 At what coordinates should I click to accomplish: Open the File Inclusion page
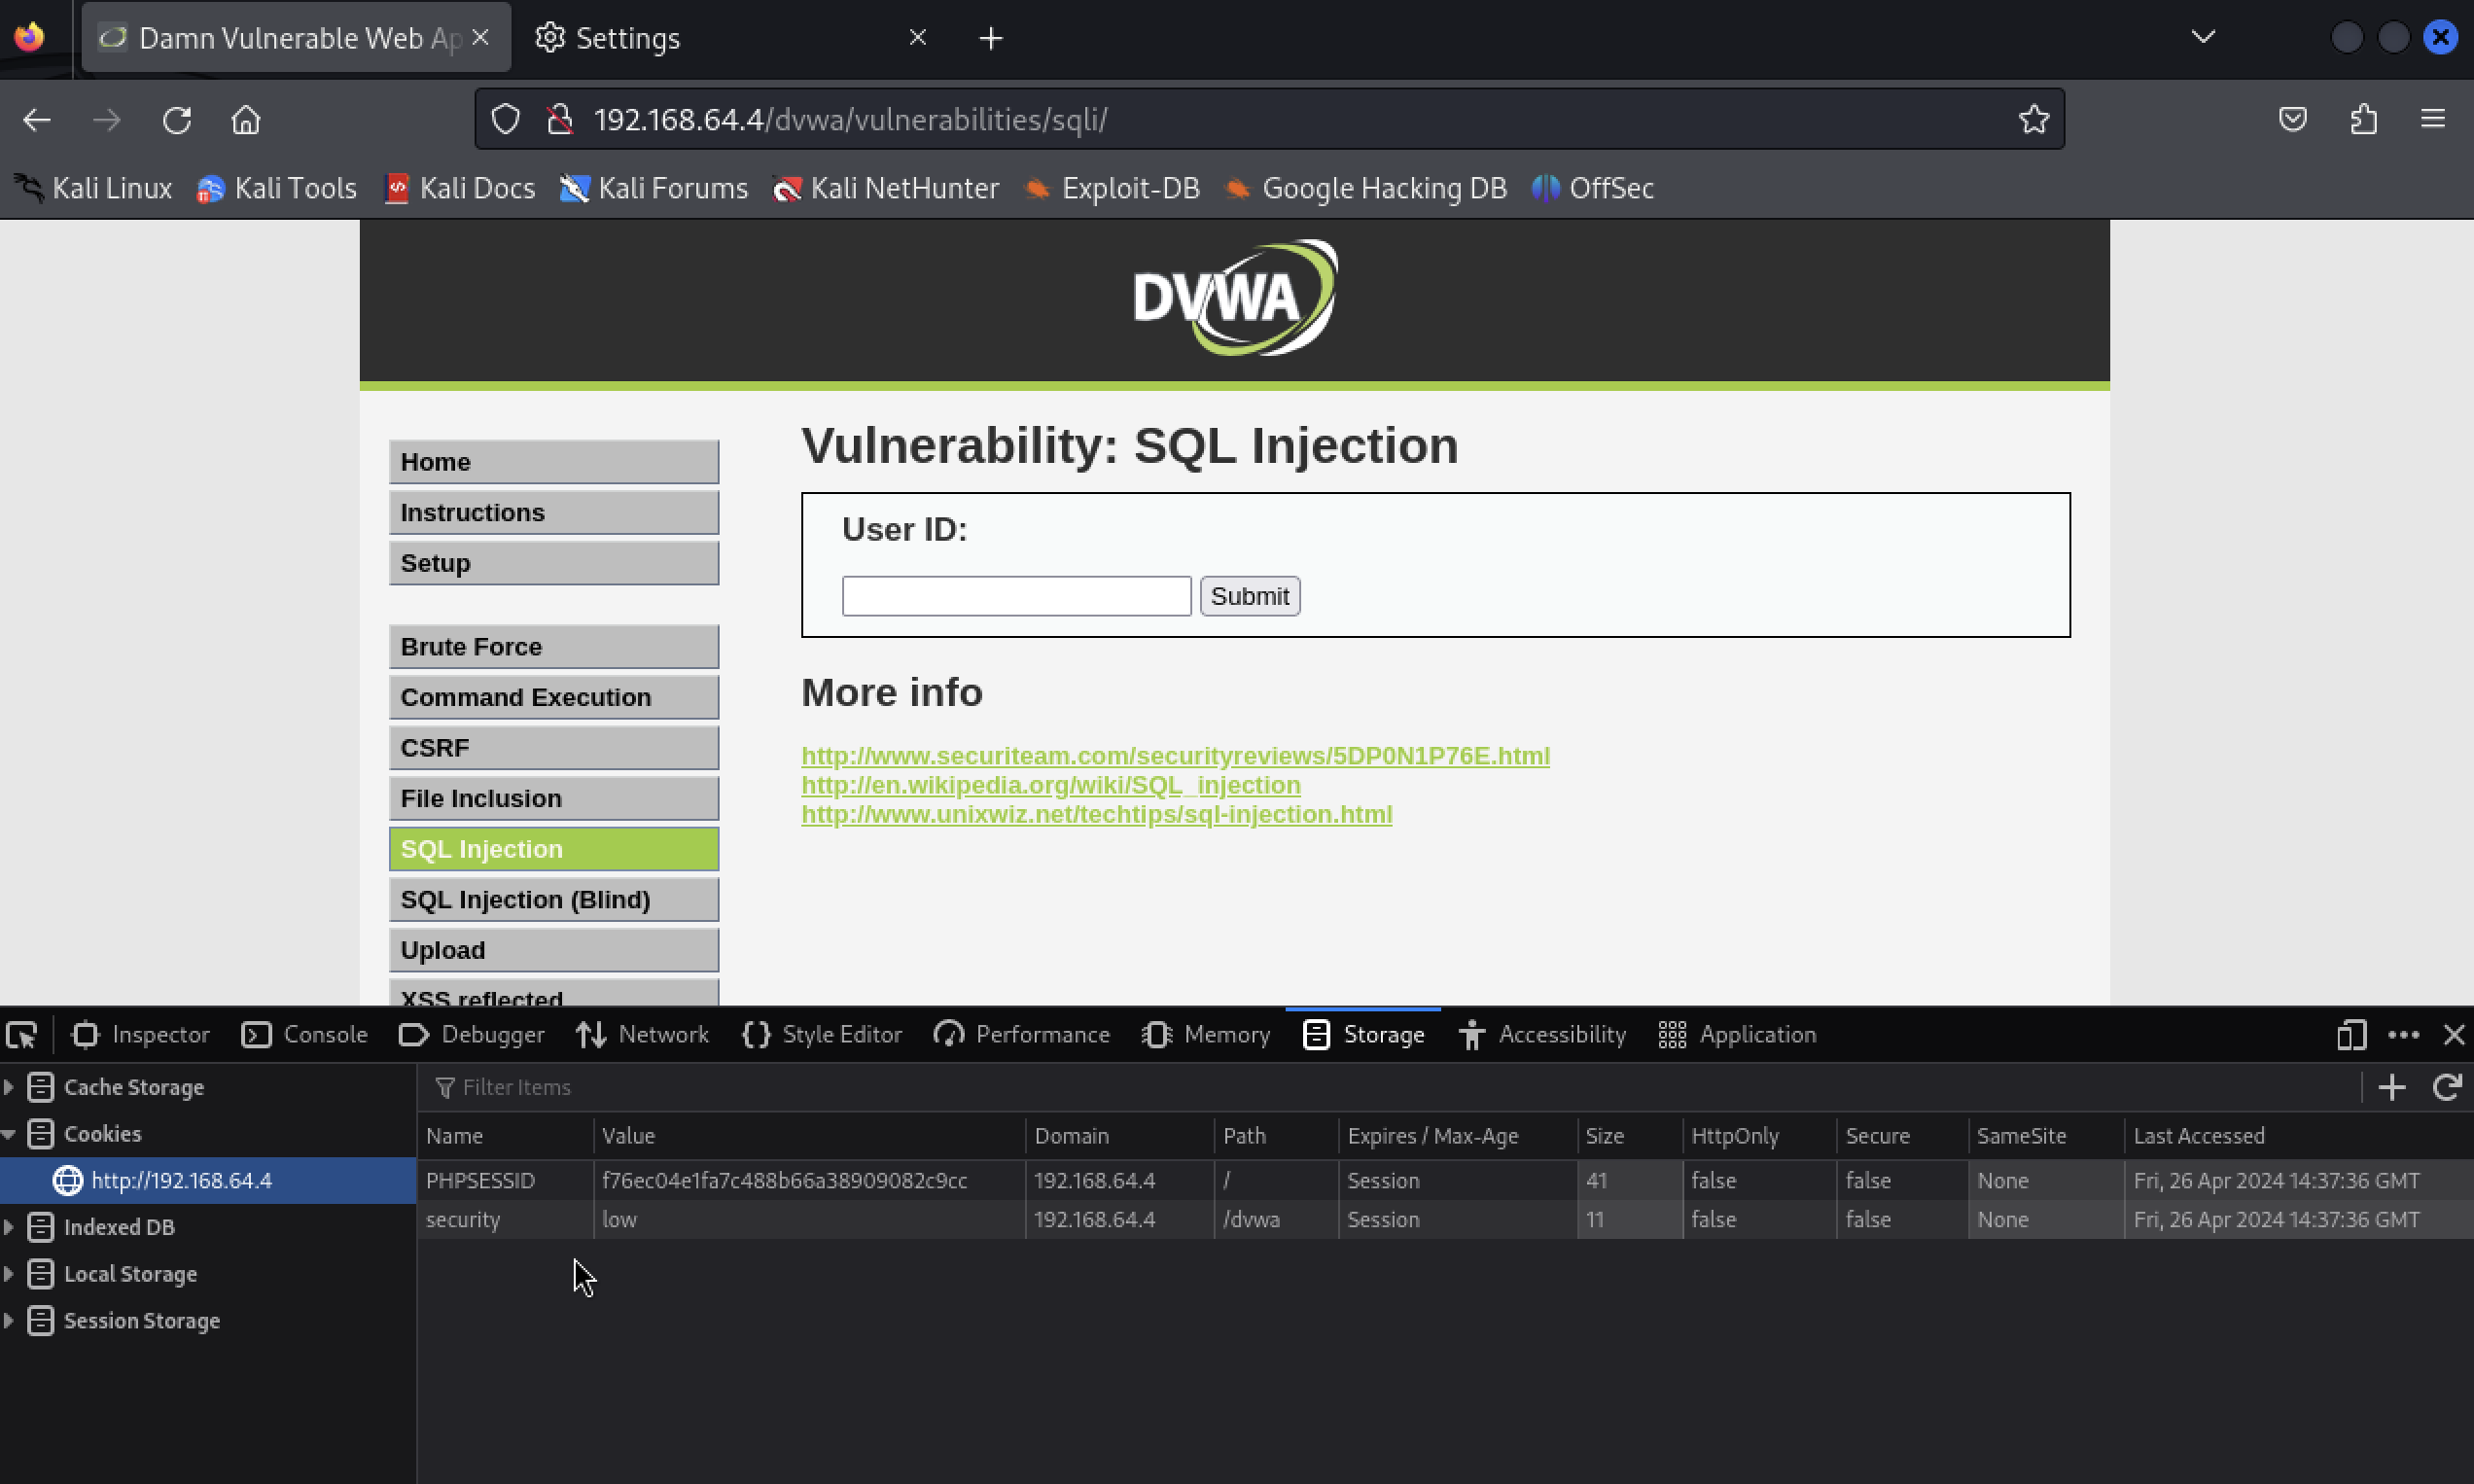pos(554,798)
